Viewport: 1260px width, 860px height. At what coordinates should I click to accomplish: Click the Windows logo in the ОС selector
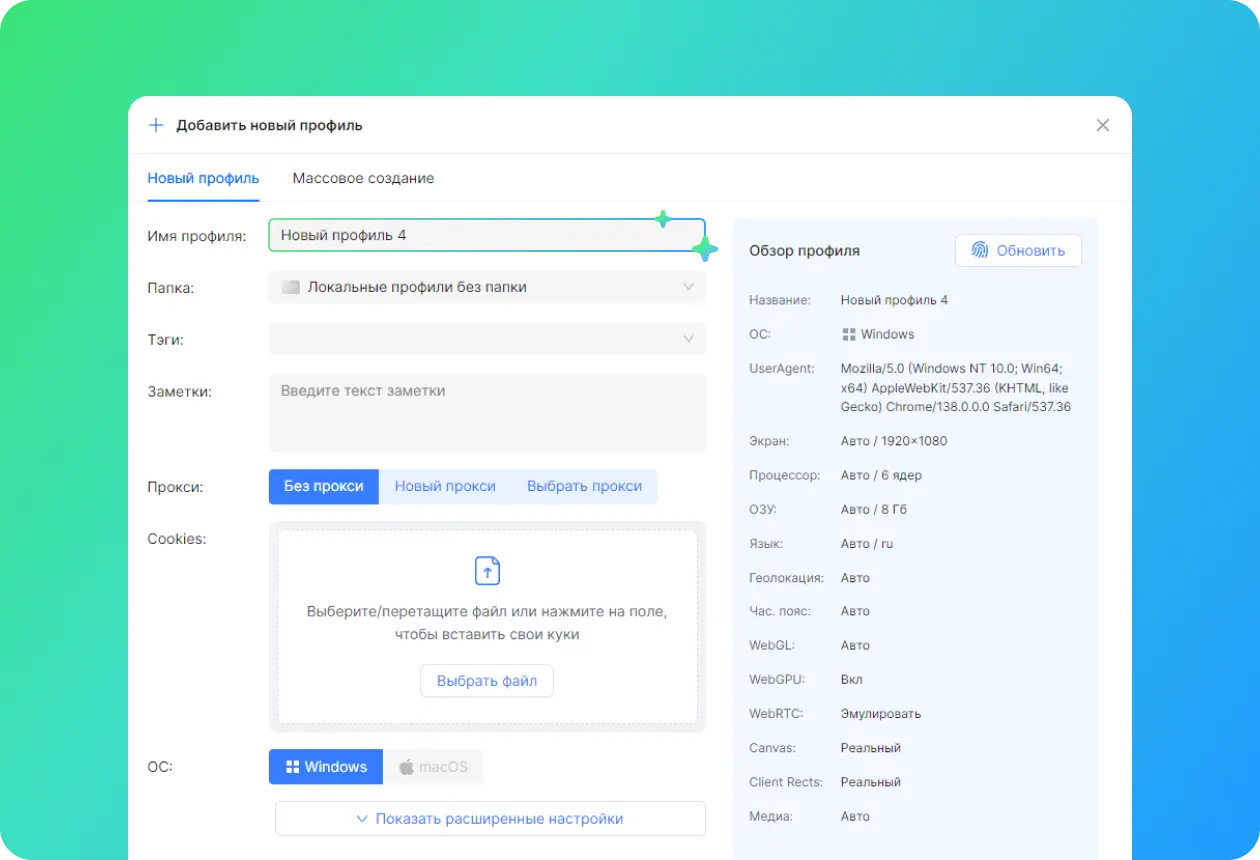293,767
